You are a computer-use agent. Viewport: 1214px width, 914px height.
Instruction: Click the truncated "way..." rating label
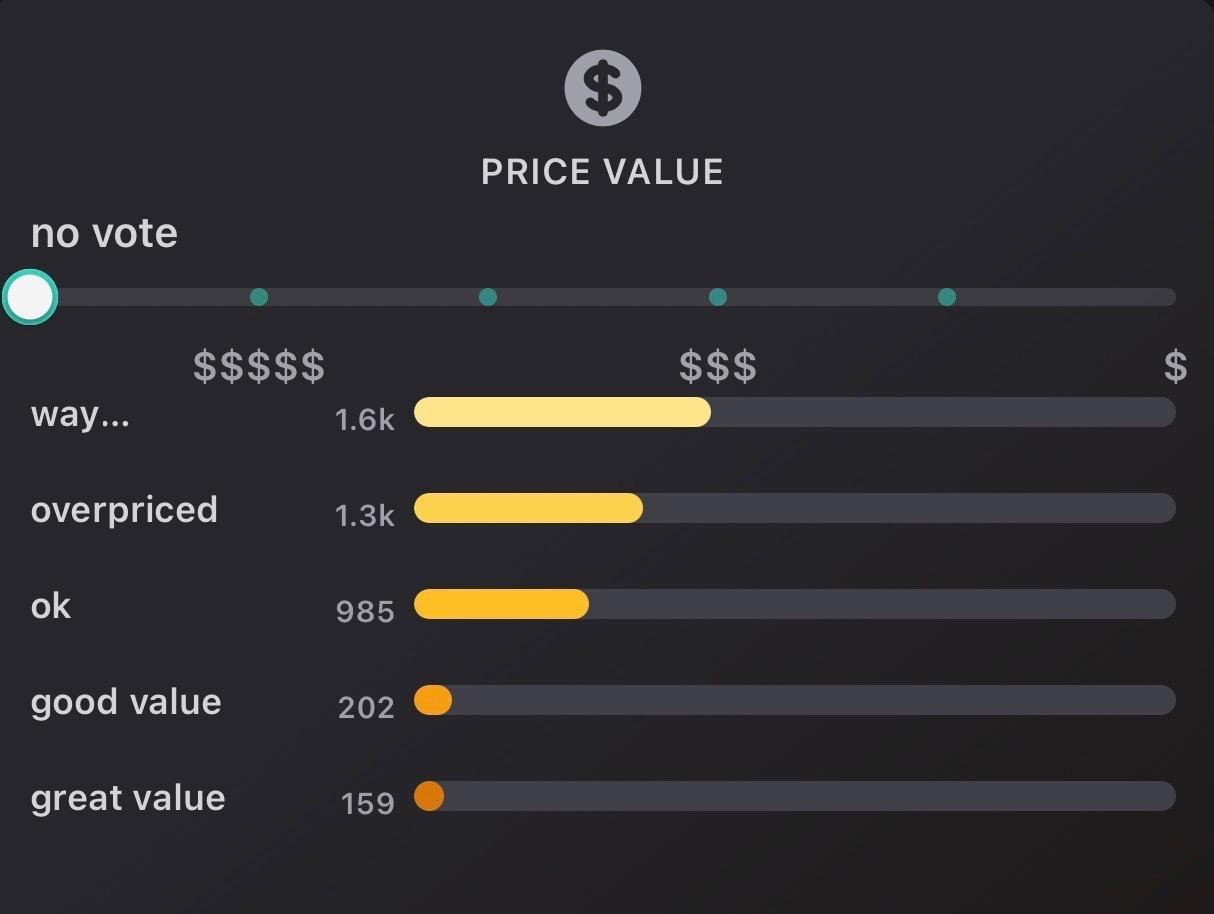(x=80, y=414)
